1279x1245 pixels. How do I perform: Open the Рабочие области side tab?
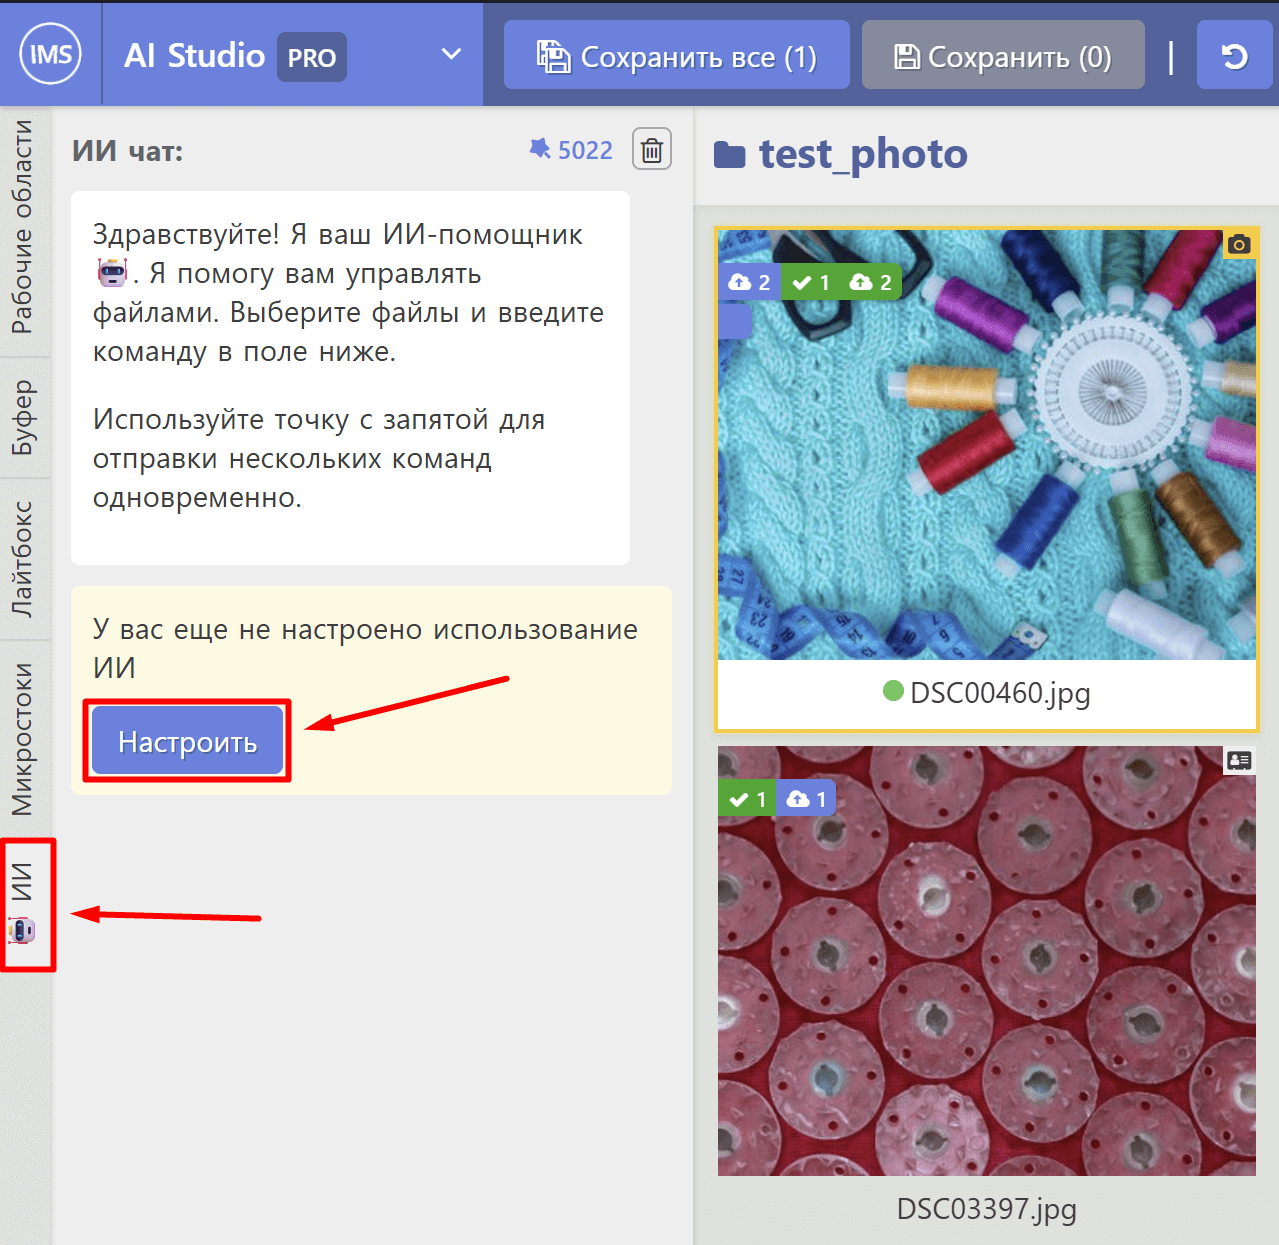tap(23, 227)
